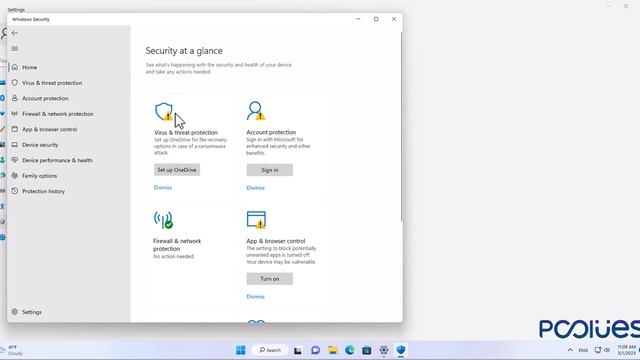The width and height of the screenshot is (640, 360).
Task: Open the Windows Start menu
Action: point(241,350)
